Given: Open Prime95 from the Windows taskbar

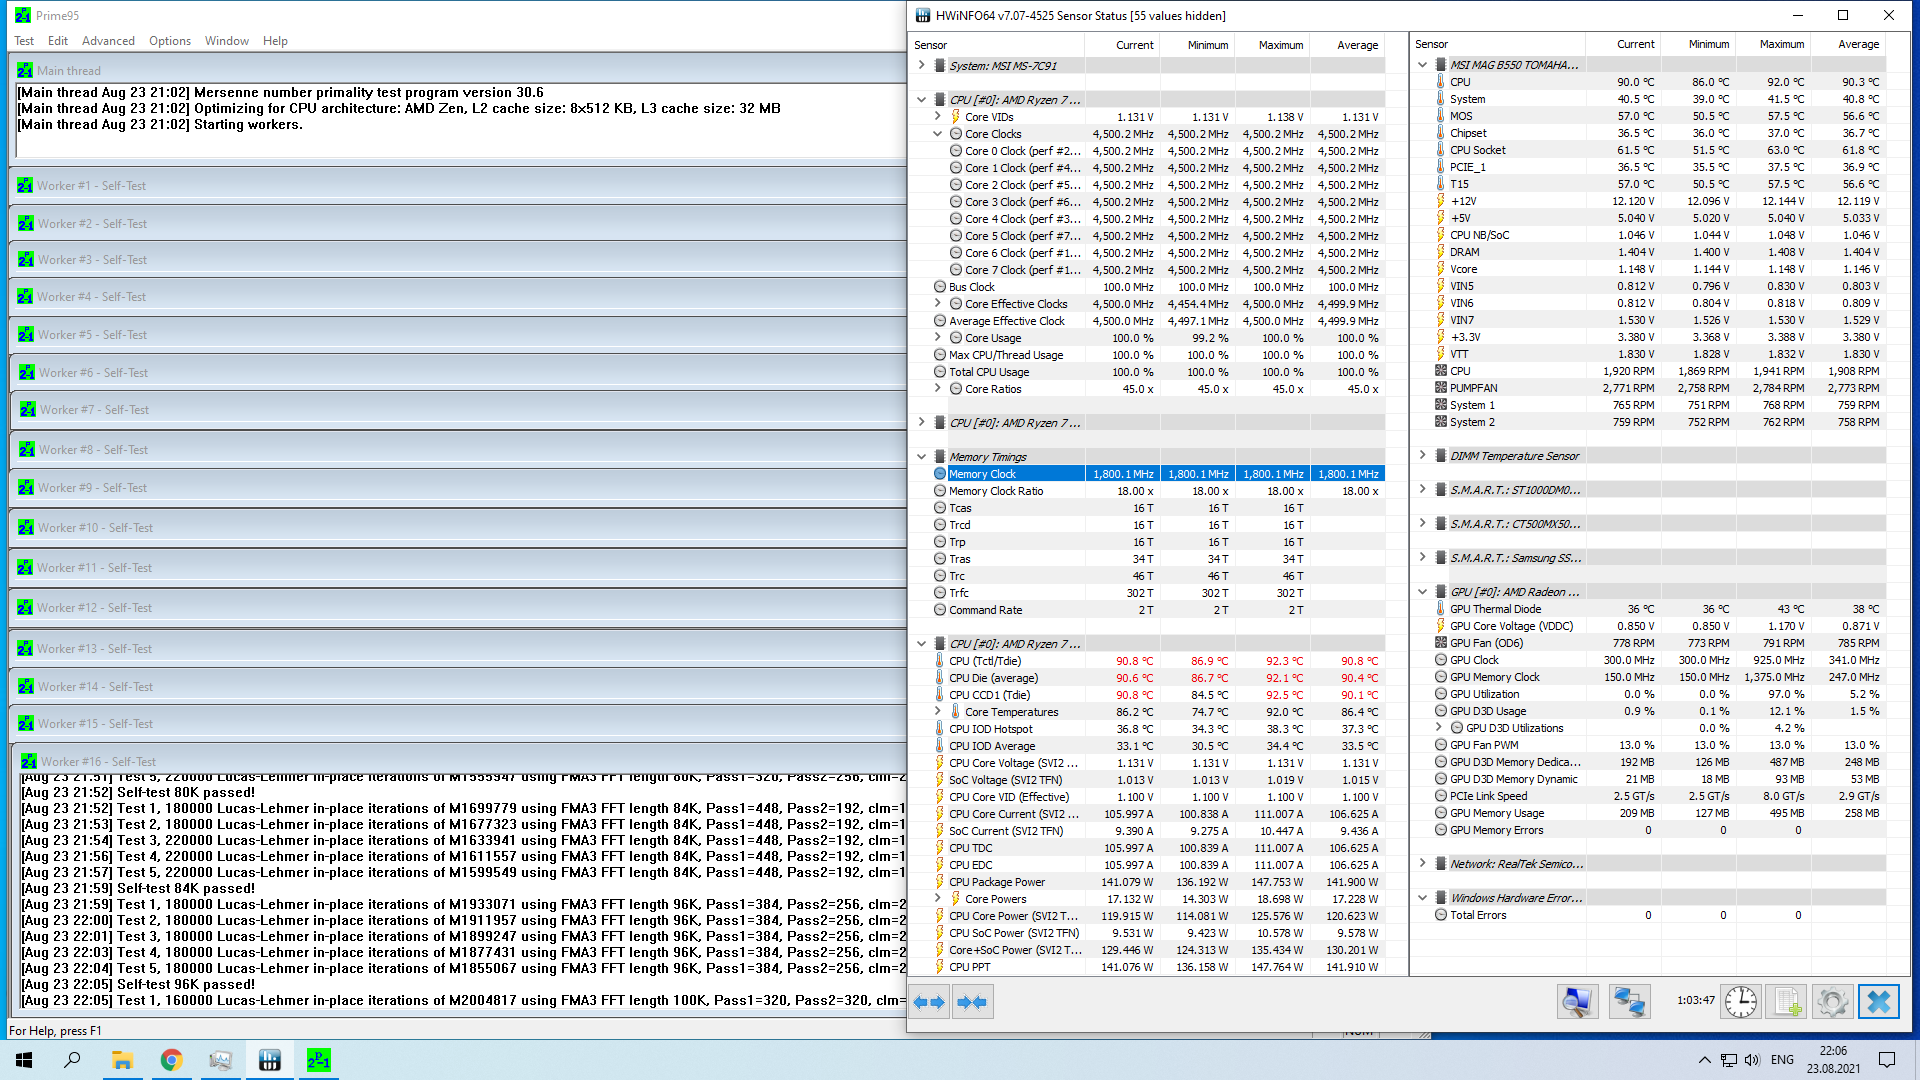Looking at the screenshot, I should 319,1060.
